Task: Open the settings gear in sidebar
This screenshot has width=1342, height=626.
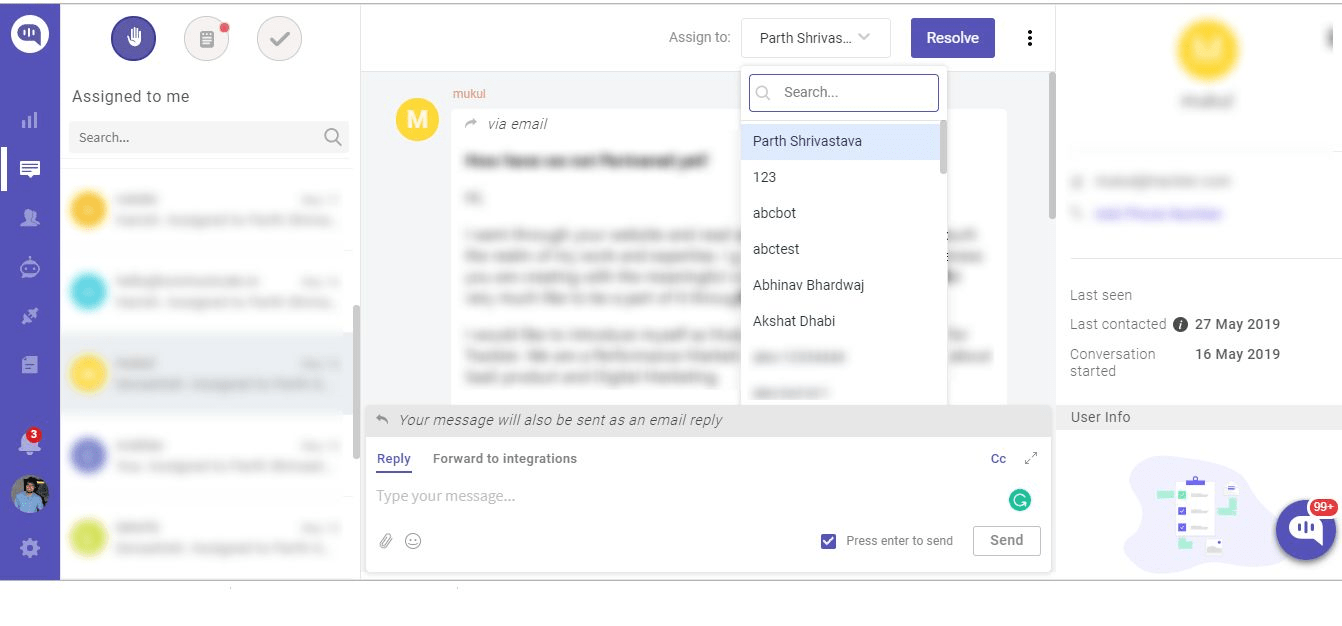Action: tap(30, 547)
